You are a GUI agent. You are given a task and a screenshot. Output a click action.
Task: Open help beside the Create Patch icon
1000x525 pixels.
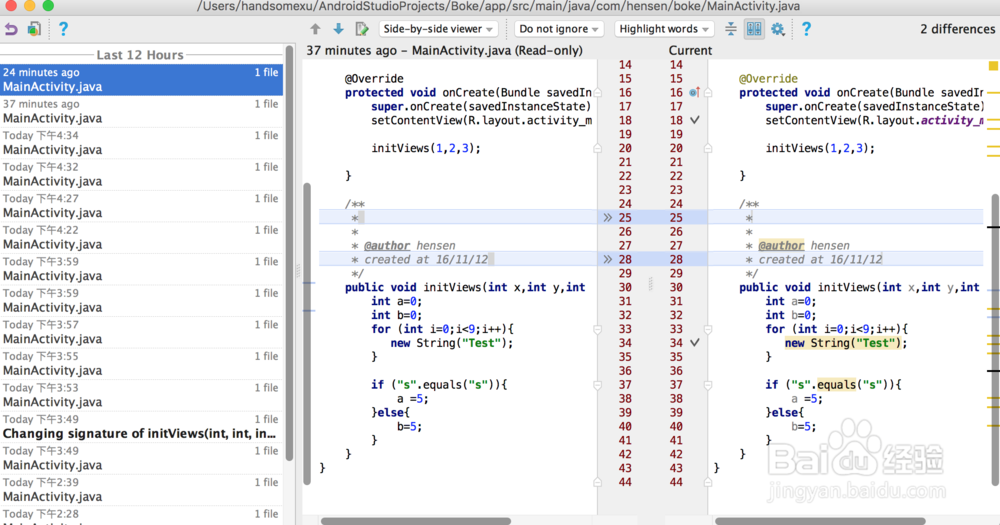pos(63,29)
